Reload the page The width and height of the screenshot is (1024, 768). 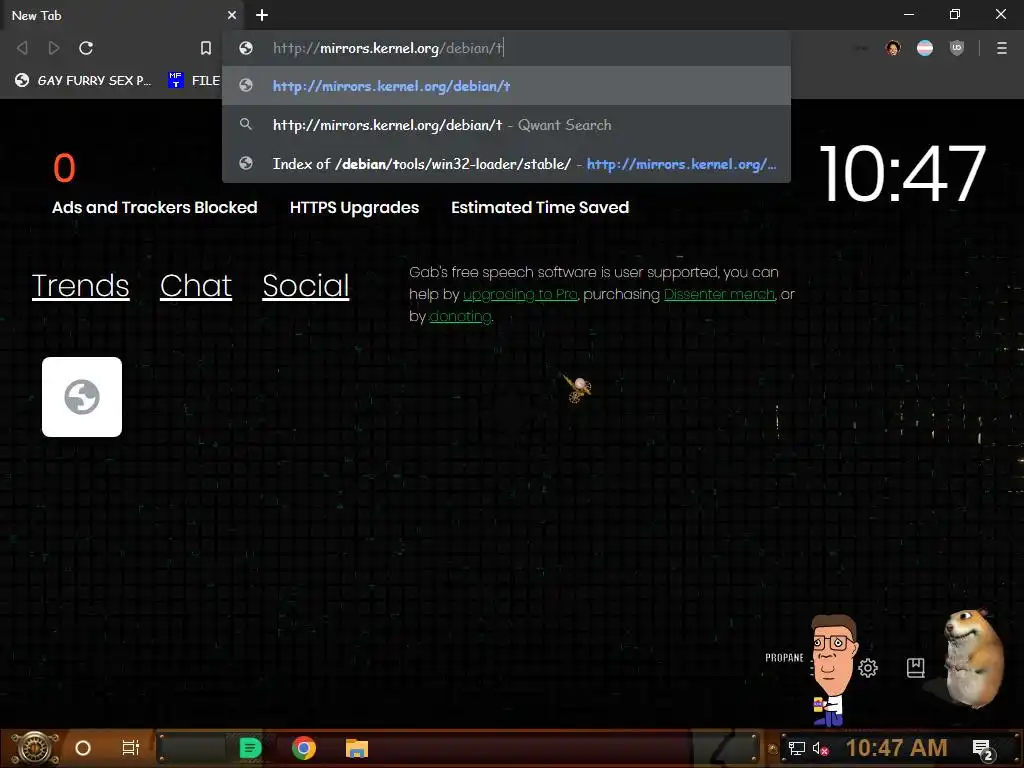[x=86, y=48]
